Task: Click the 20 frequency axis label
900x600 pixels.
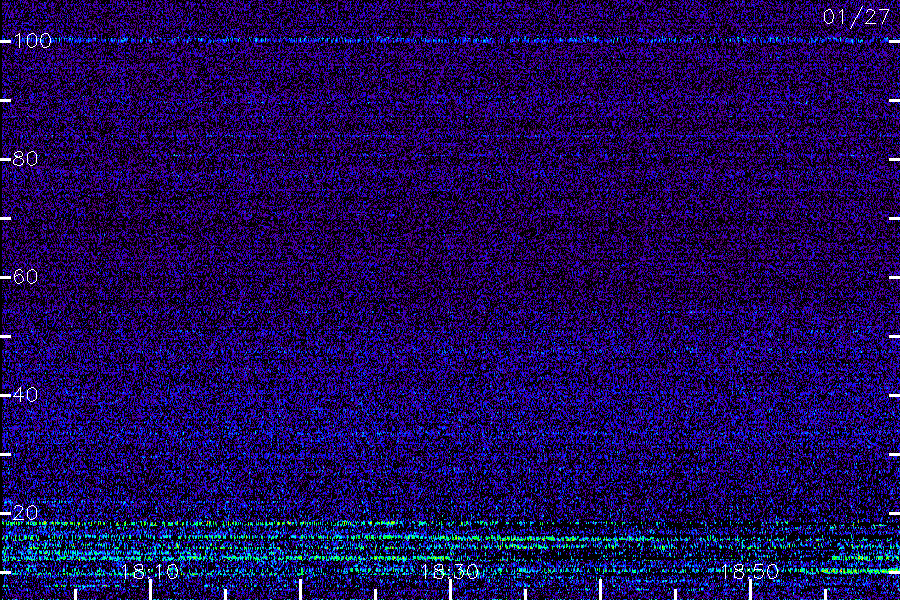Action: (25, 513)
